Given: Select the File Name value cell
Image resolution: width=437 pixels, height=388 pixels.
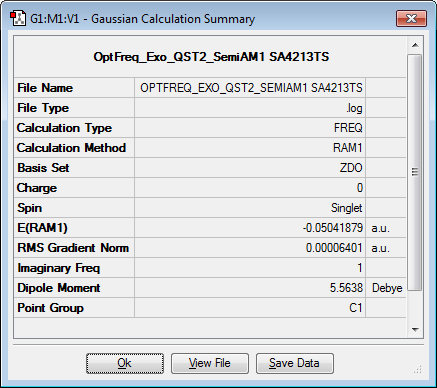Looking at the screenshot, I should point(250,88).
